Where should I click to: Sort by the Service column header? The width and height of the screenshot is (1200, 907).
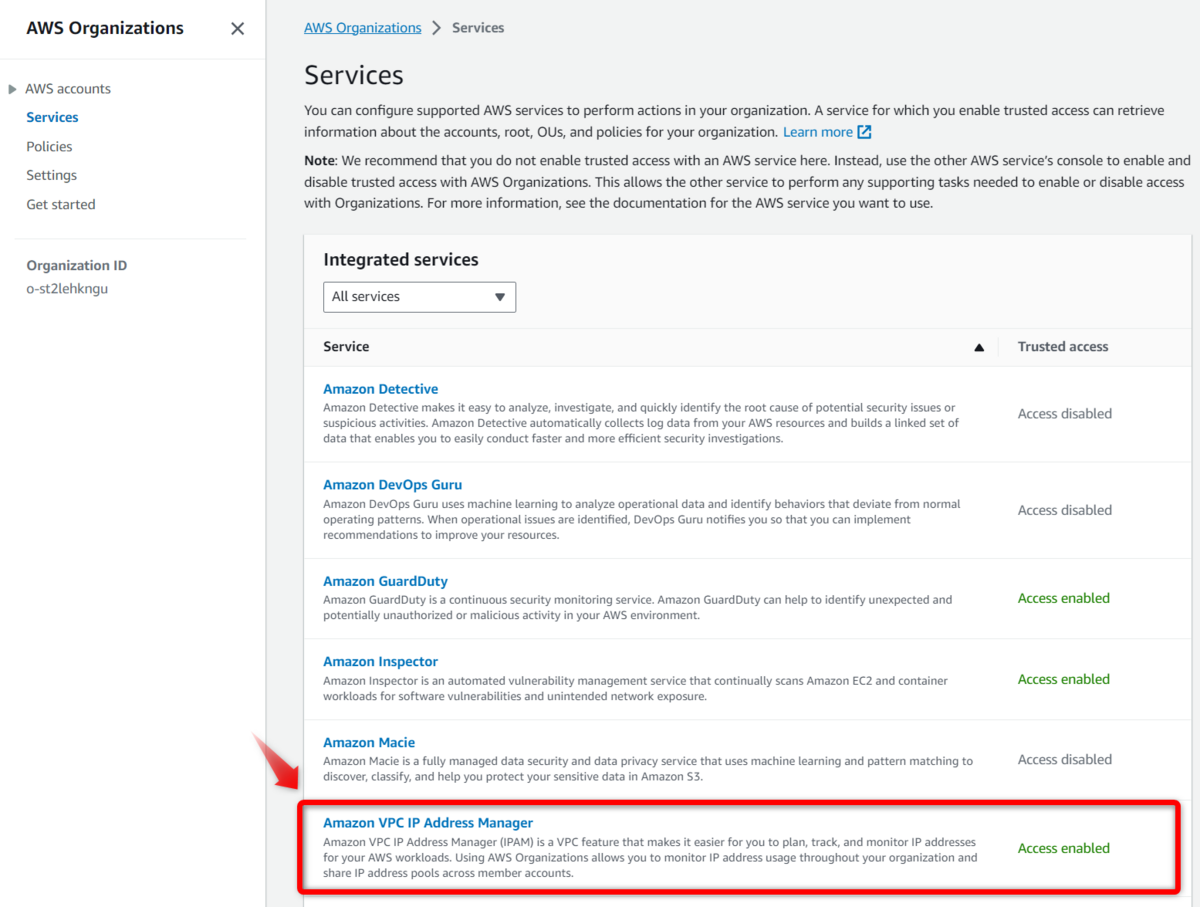(x=346, y=346)
